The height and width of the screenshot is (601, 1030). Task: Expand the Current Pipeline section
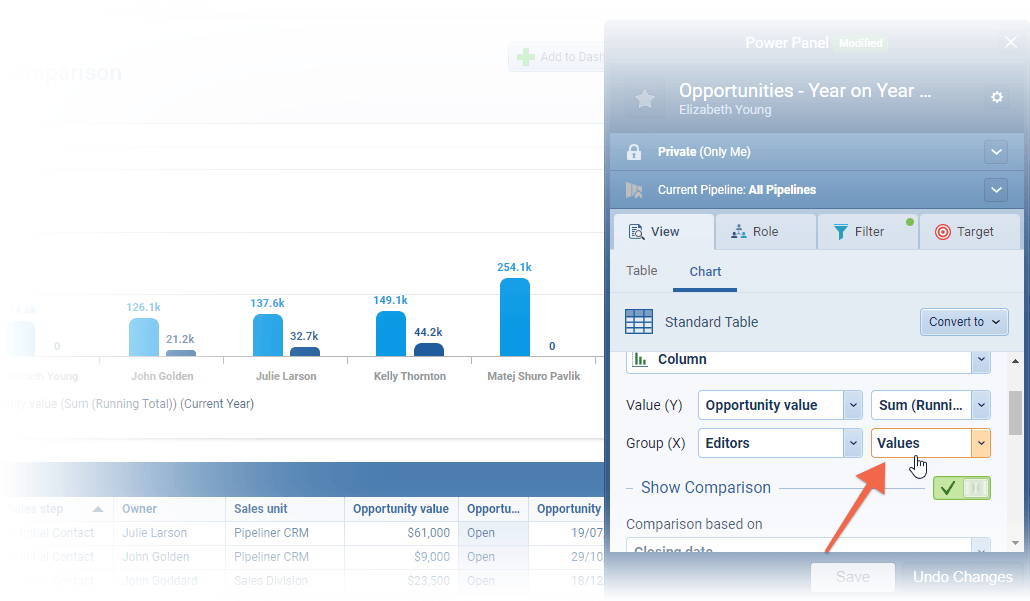(x=995, y=190)
